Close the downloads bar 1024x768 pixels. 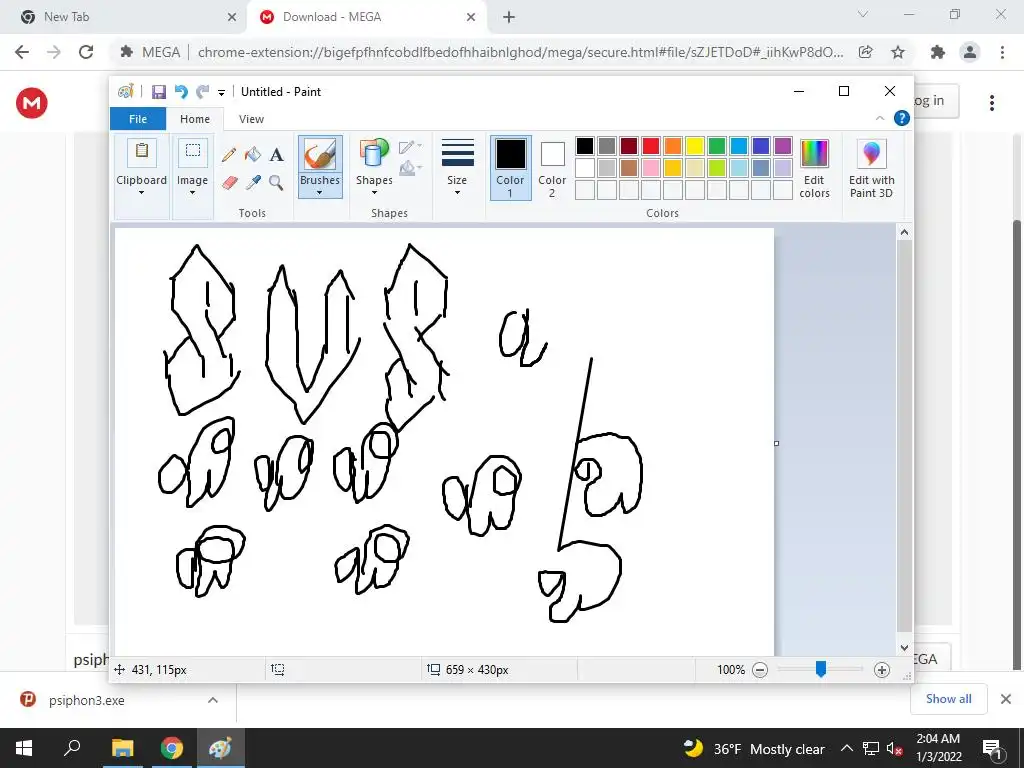[x=1006, y=699]
